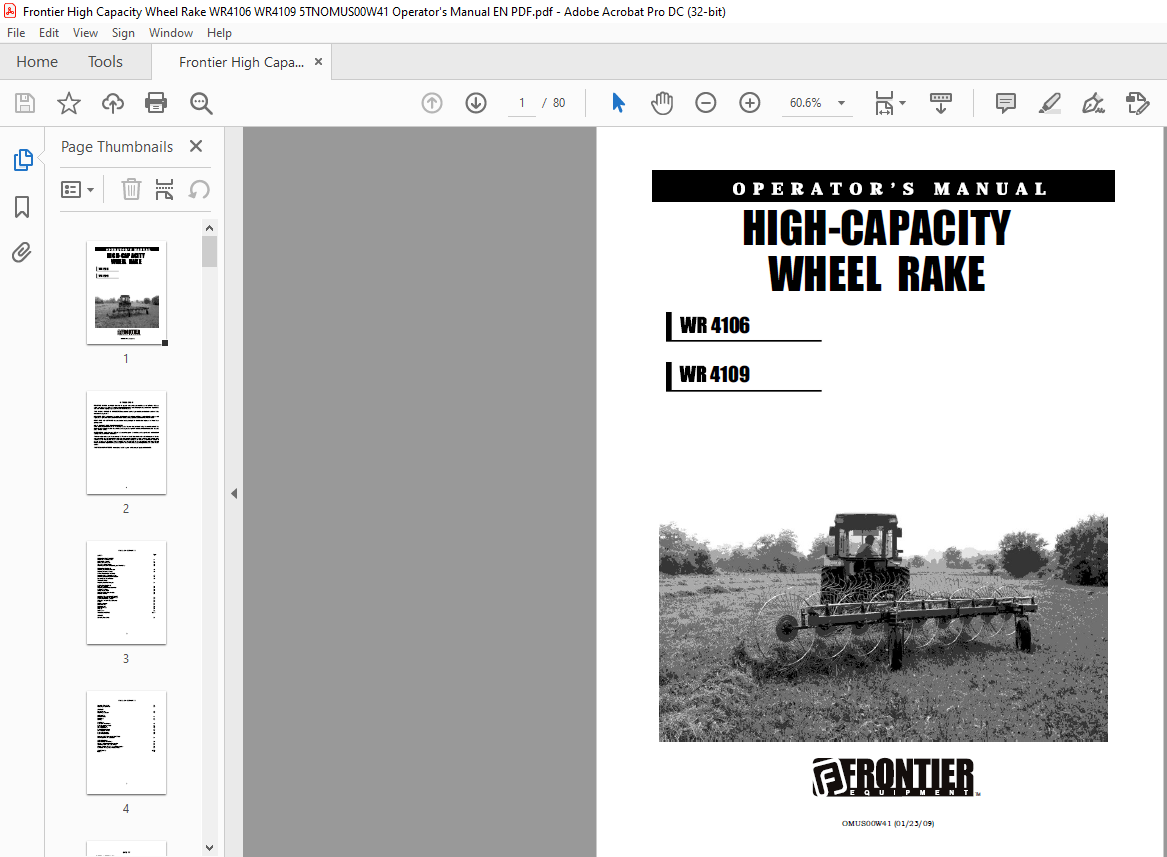Click the WR 4106 model text

(714, 325)
